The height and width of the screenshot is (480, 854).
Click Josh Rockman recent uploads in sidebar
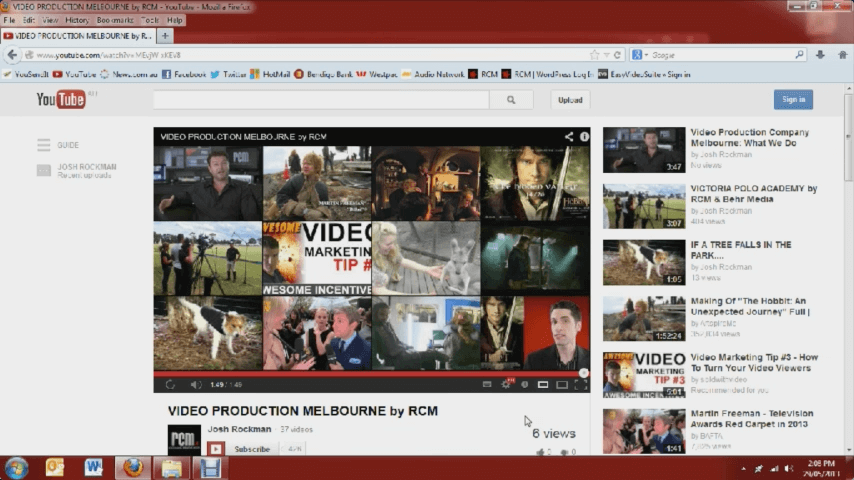point(77,171)
